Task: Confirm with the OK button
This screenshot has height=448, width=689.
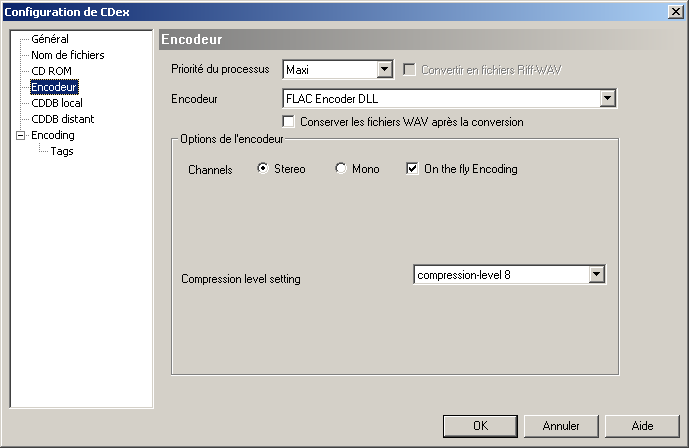Action: (480, 426)
